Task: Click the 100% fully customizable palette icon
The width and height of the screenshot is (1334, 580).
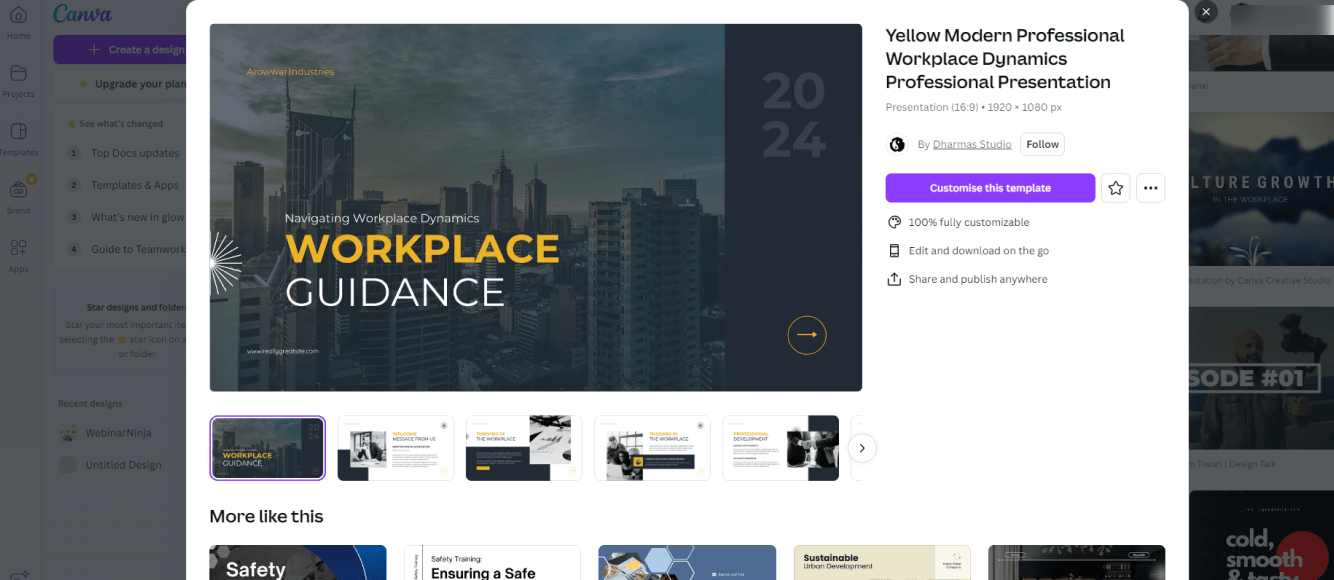Action: click(894, 222)
